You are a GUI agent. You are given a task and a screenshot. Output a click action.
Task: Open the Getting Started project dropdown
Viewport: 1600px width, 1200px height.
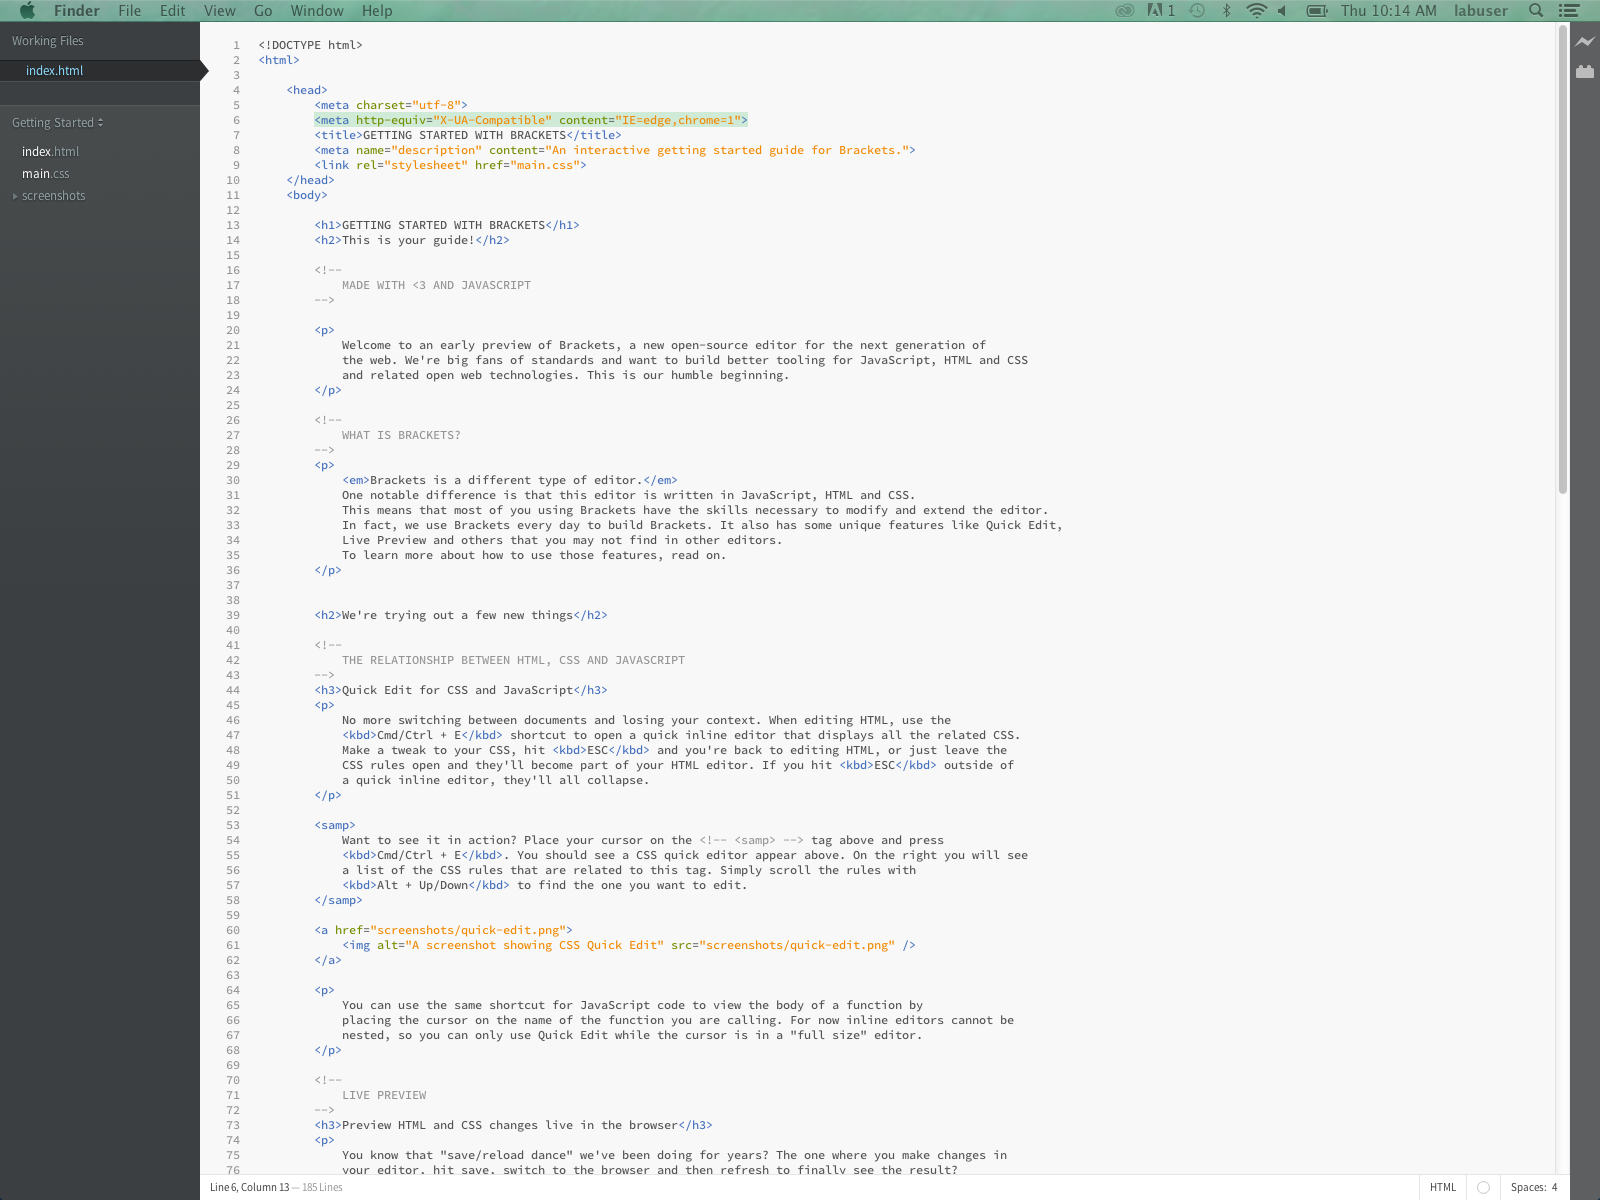point(58,123)
